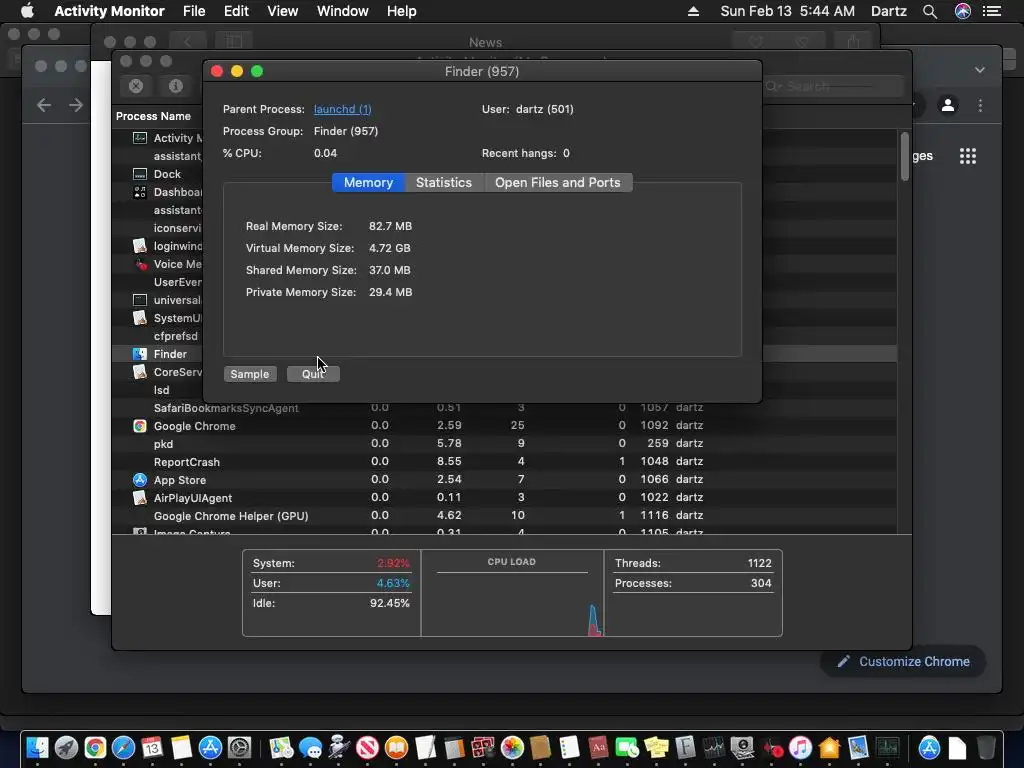Open the Help menu

401,11
